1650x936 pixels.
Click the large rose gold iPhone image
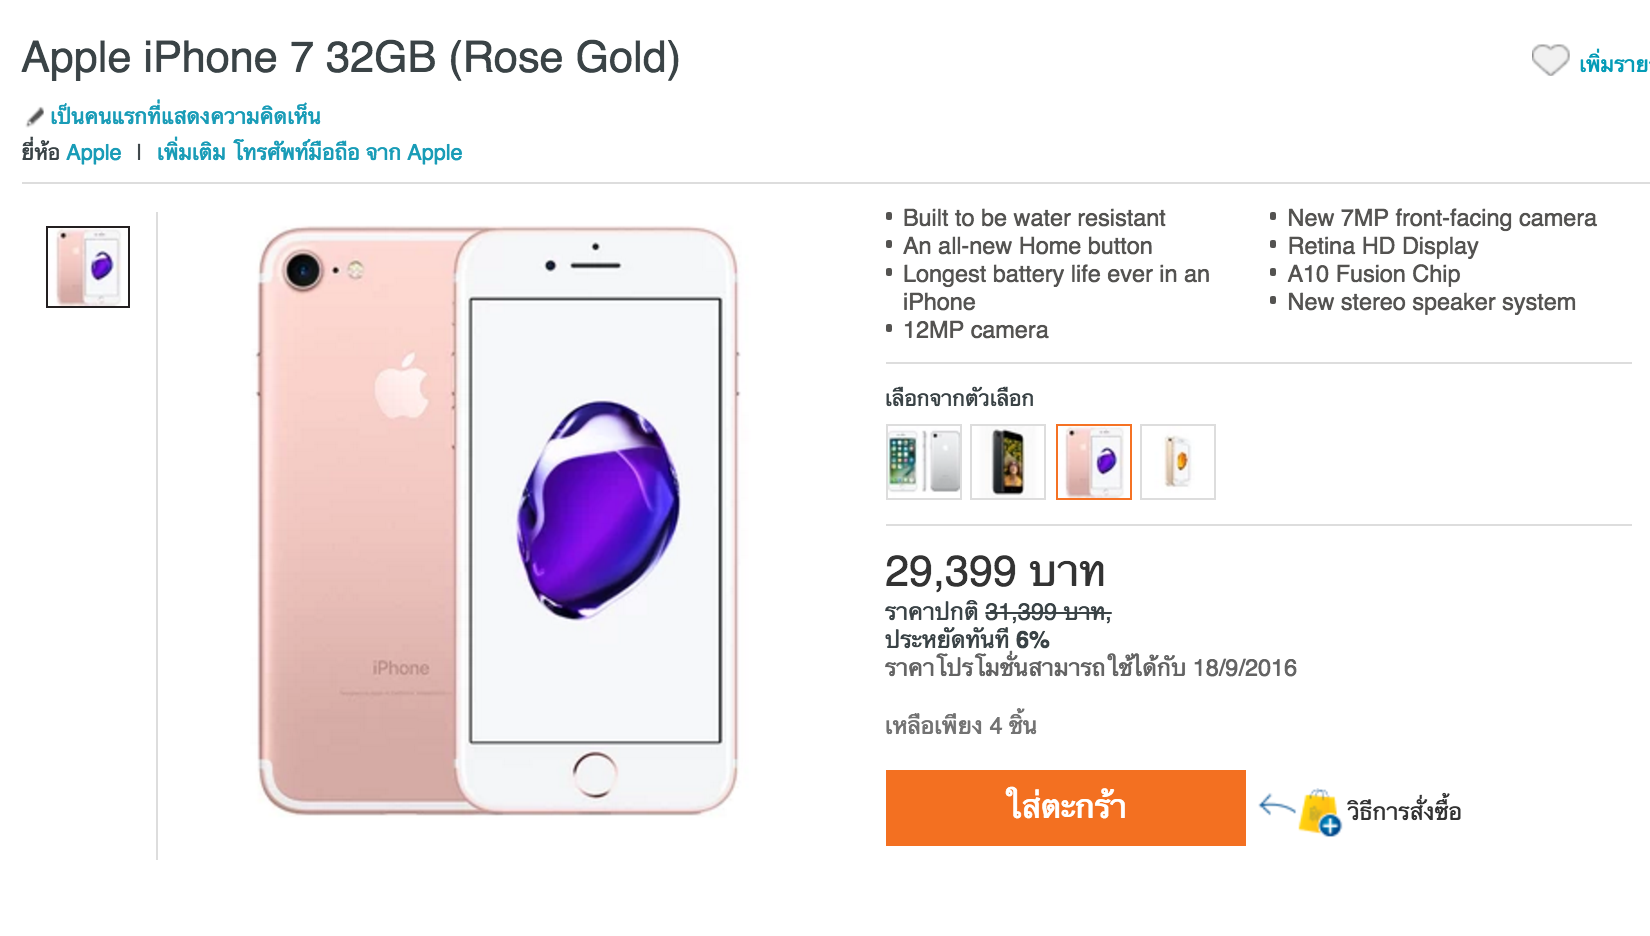tap(497, 520)
